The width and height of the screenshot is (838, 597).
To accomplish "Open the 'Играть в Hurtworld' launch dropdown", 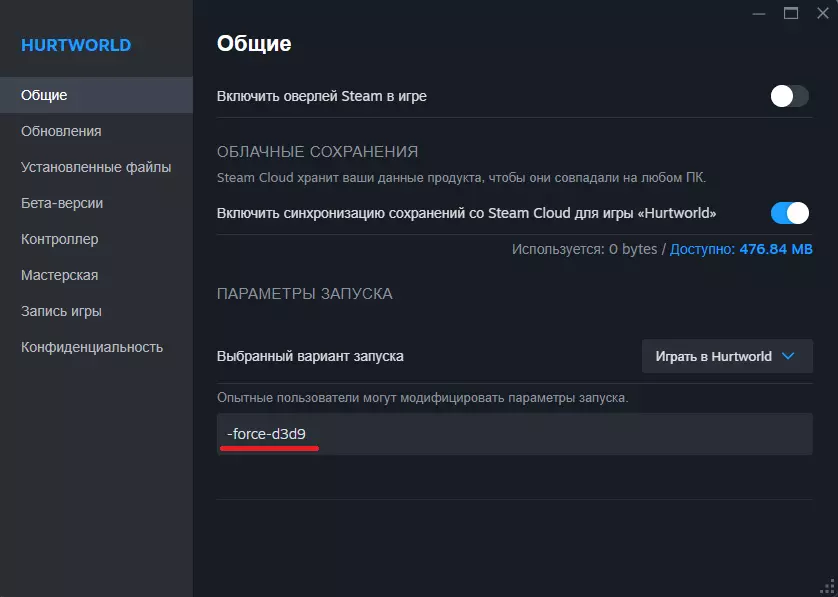I will tap(726, 356).
